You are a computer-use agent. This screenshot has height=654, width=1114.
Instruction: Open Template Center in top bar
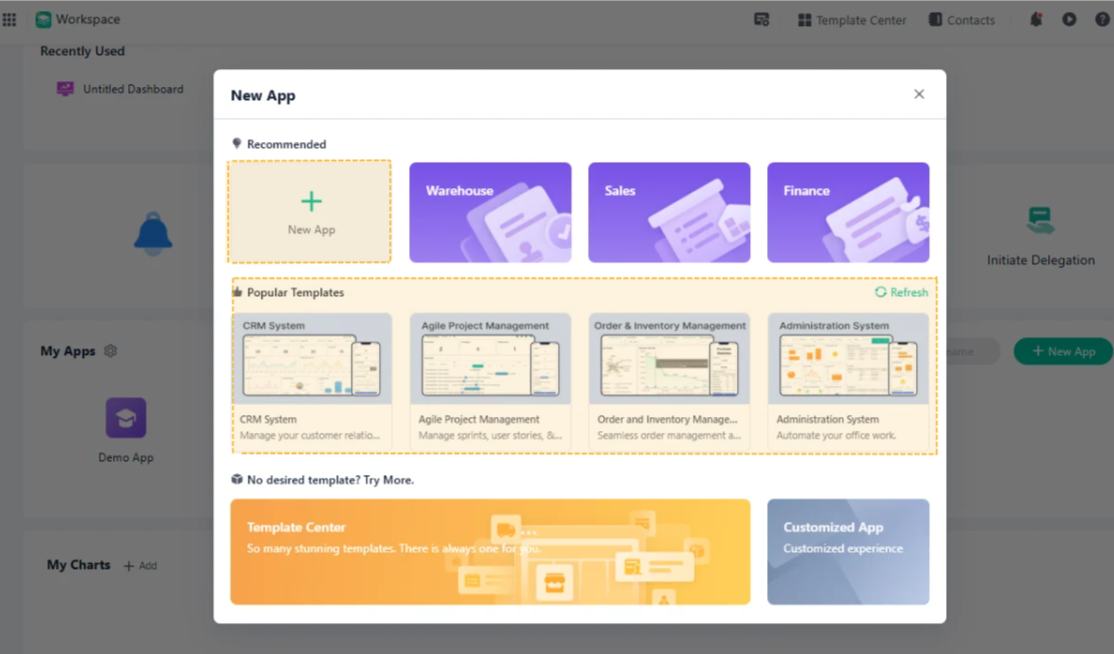(x=852, y=20)
